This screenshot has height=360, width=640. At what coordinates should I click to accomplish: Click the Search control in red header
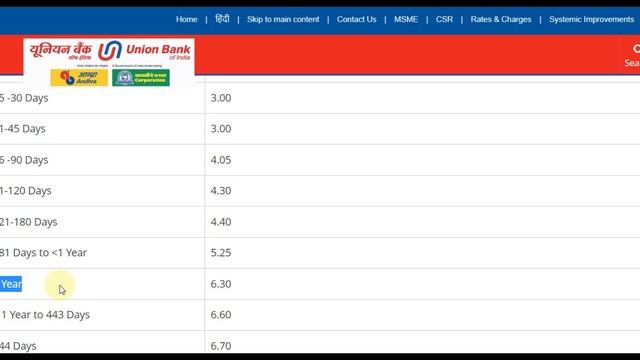632,56
